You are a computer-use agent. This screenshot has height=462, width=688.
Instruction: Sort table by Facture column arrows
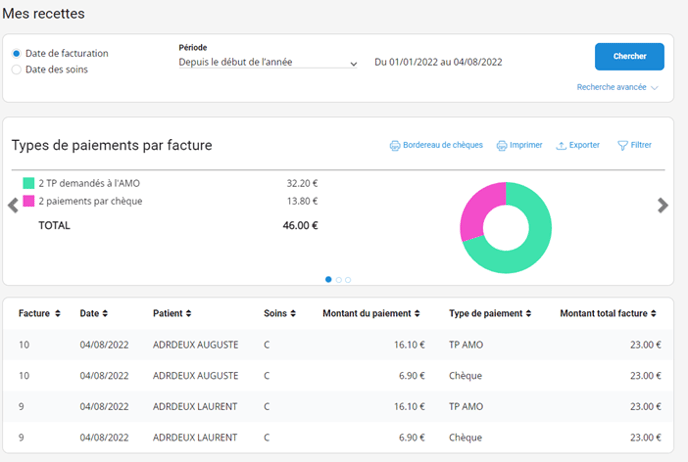(58, 314)
